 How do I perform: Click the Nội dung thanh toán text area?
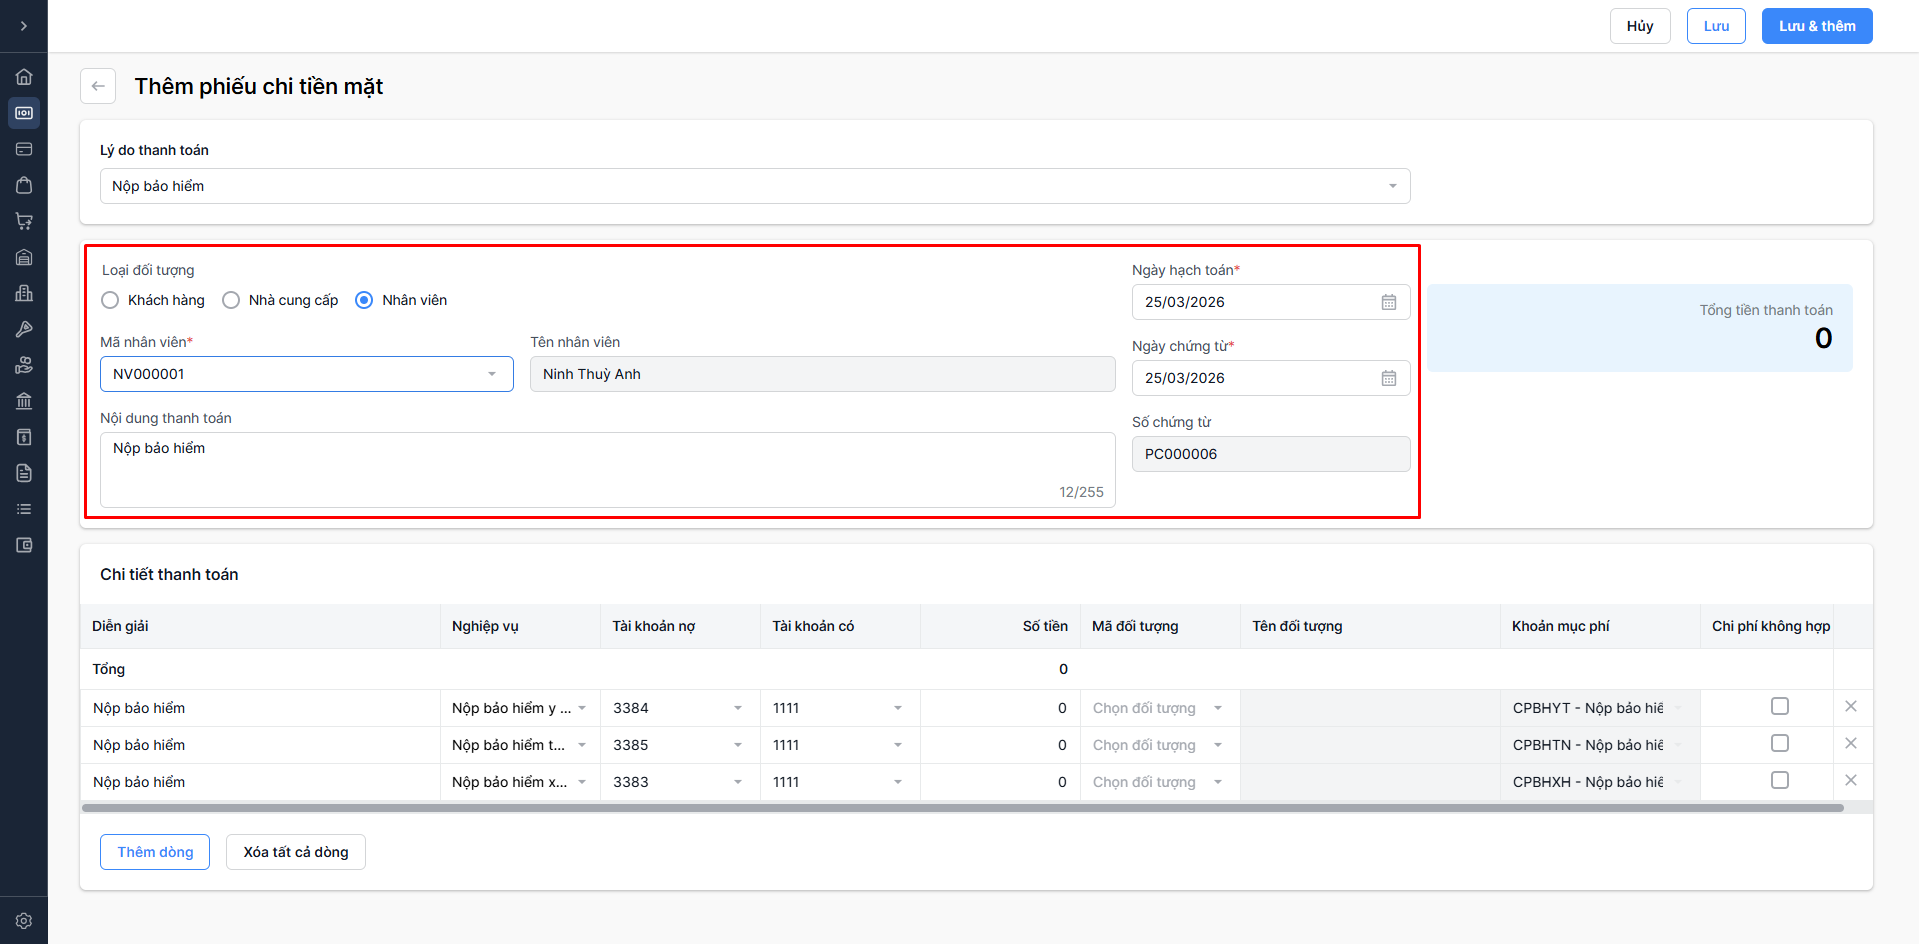coord(607,469)
